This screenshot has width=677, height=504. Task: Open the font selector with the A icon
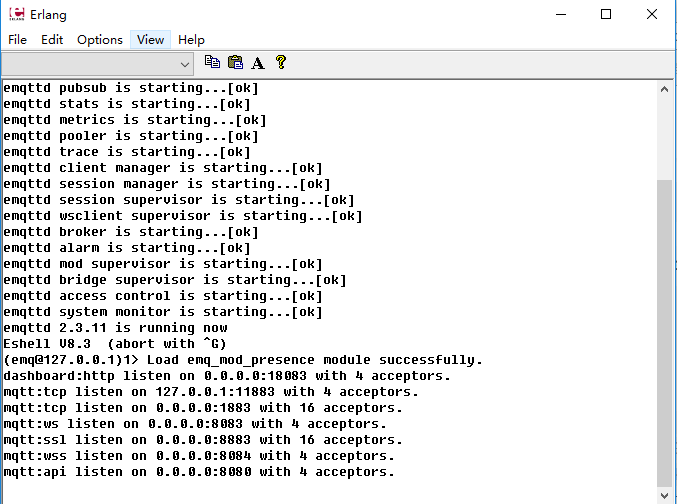[258, 63]
